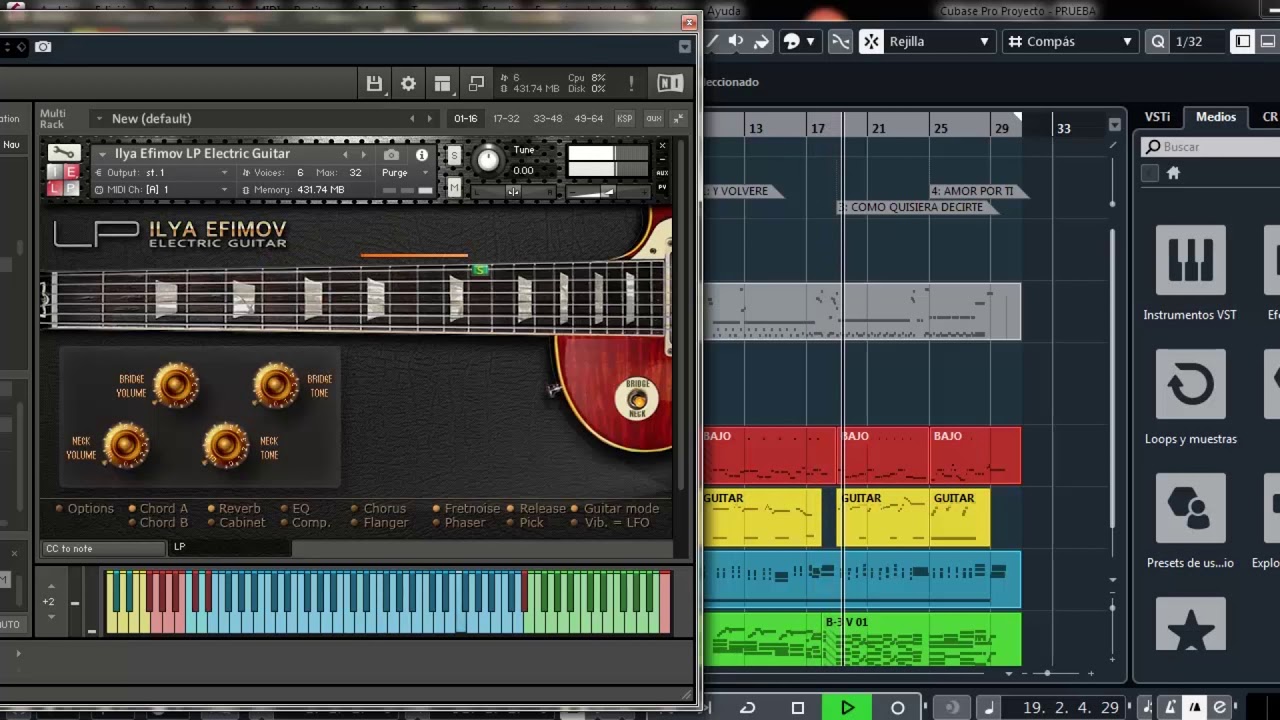Image resolution: width=1280 pixels, height=720 pixels.
Task: Open the Options page
Action: pos(85,509)
